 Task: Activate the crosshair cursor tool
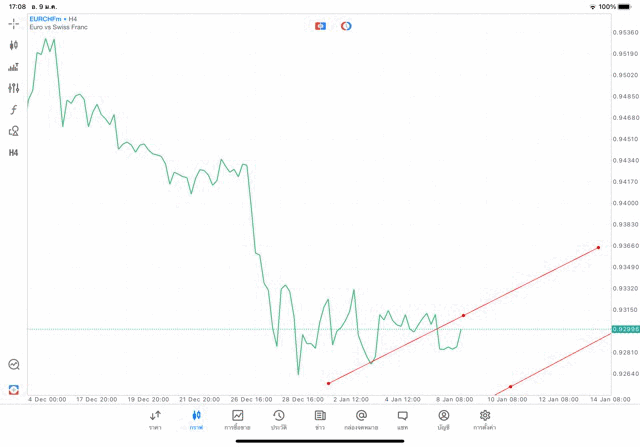coord(14,23)
